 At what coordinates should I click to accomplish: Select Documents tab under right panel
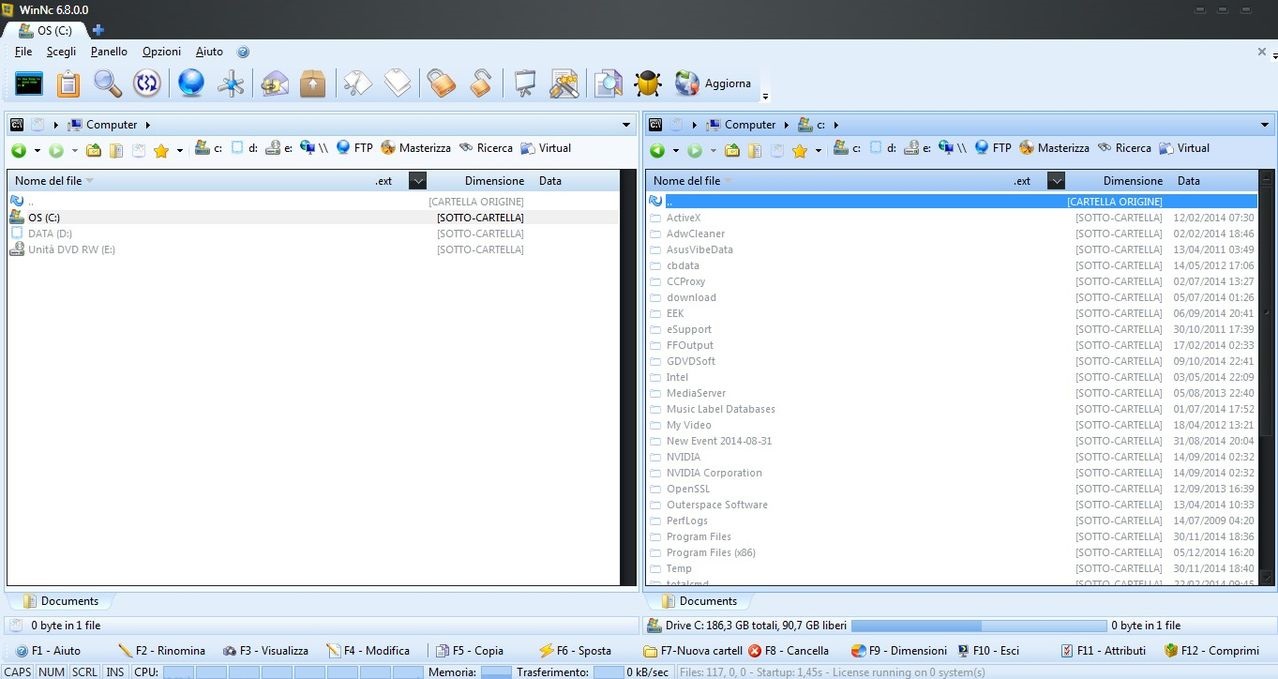(x=698, y=601)
